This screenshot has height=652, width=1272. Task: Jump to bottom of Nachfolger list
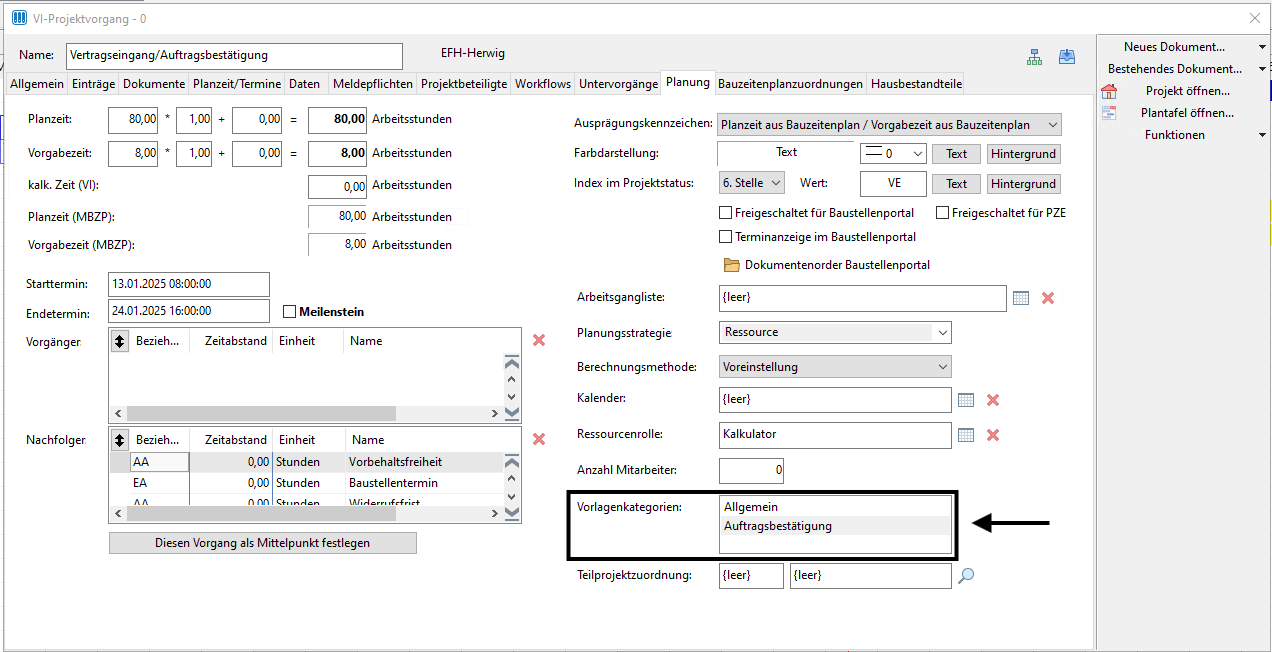[512, 513]
